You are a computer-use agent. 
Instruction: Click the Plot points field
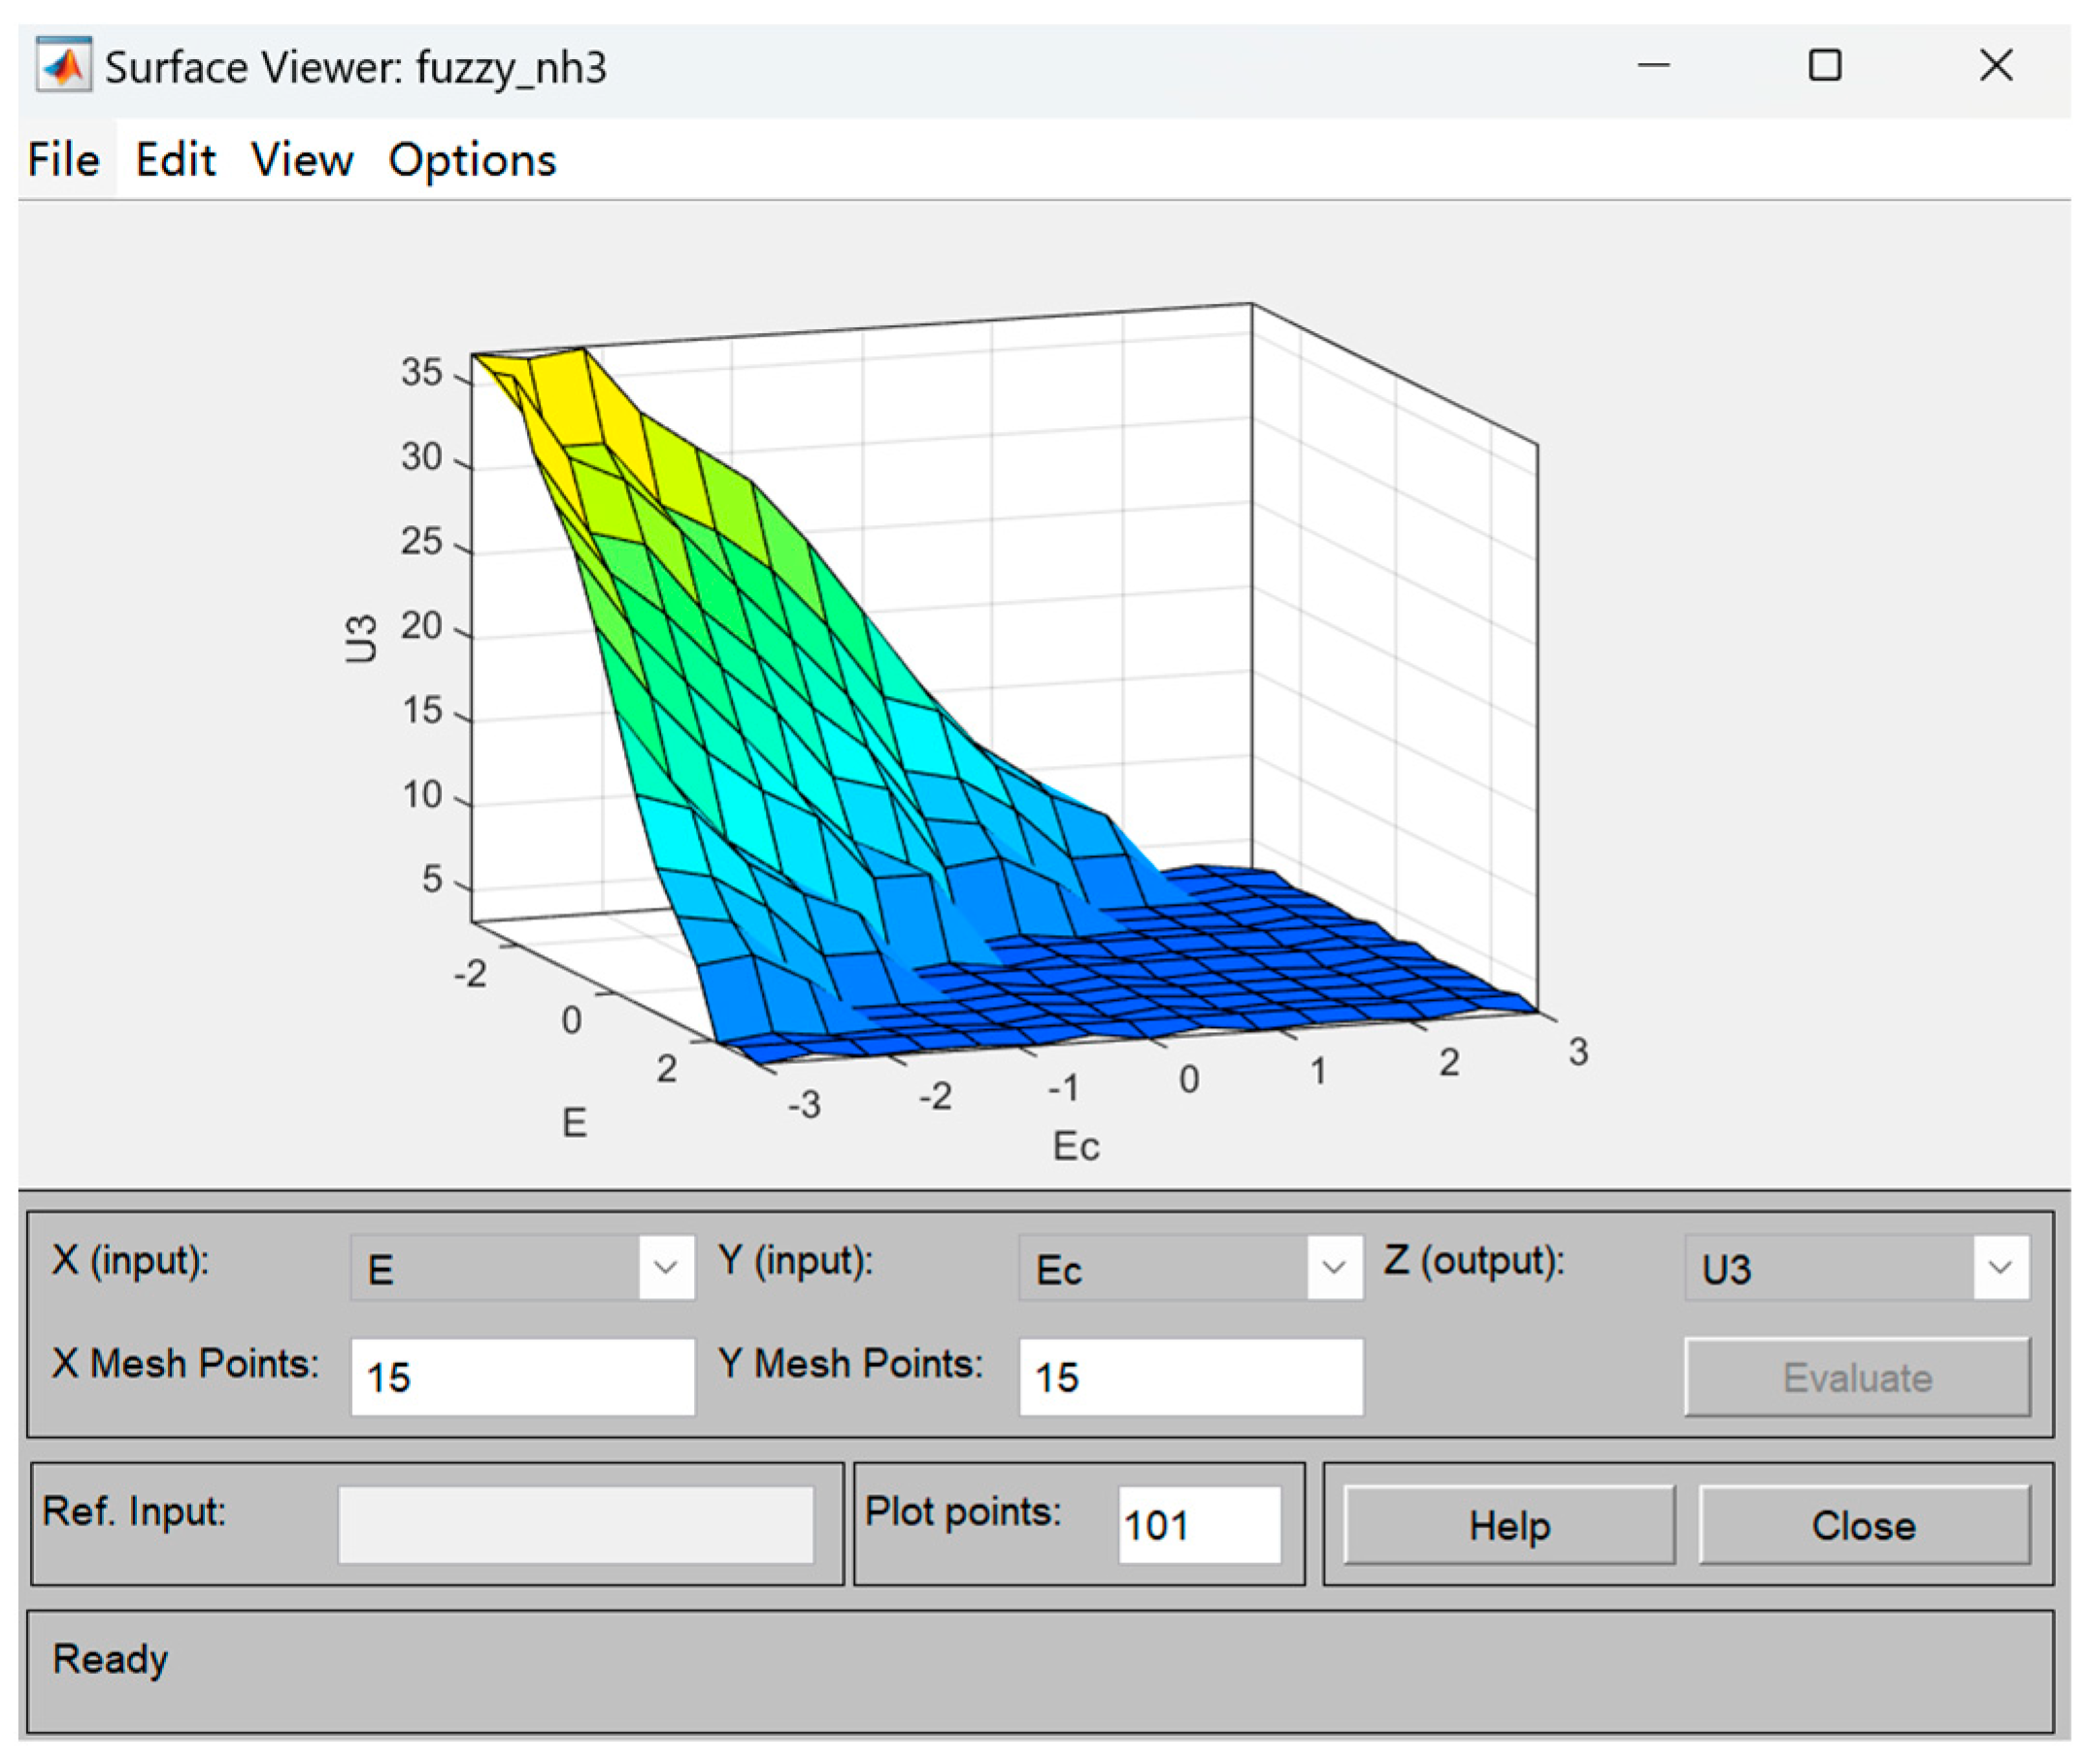point(1198,1525)
